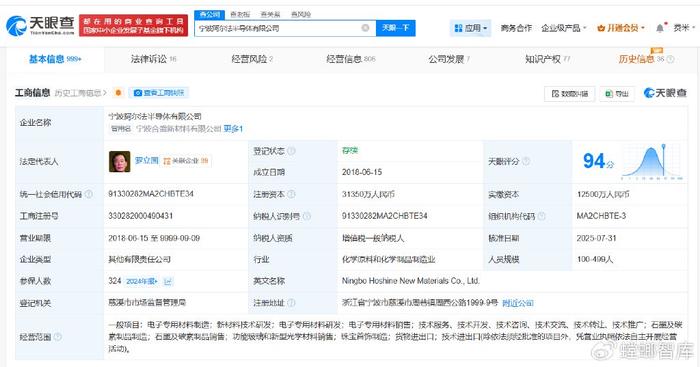This screenshot has height=367, width=700.
Task: Click the 天眼一下 search button
Action: [x=396, y=28]
